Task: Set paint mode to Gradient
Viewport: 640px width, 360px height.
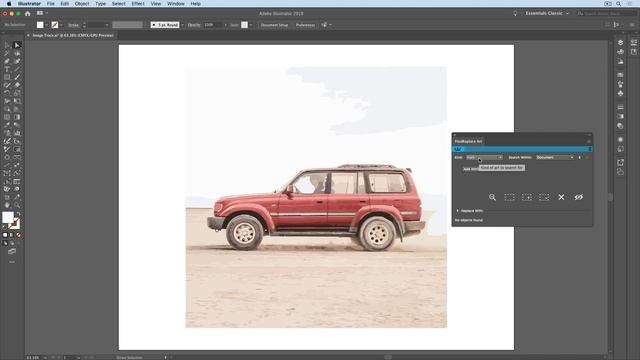Action: point(12,235)
